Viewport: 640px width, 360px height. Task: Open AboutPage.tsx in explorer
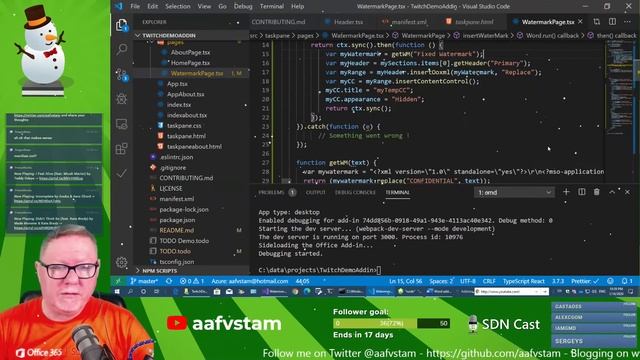tap(190, 52)
